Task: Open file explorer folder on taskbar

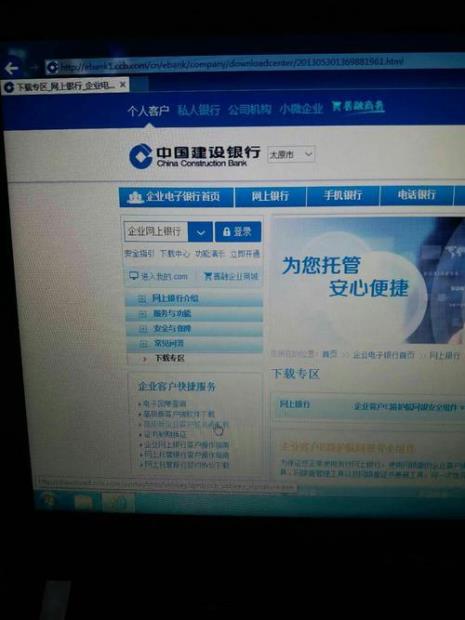Action: coord(83,503)
